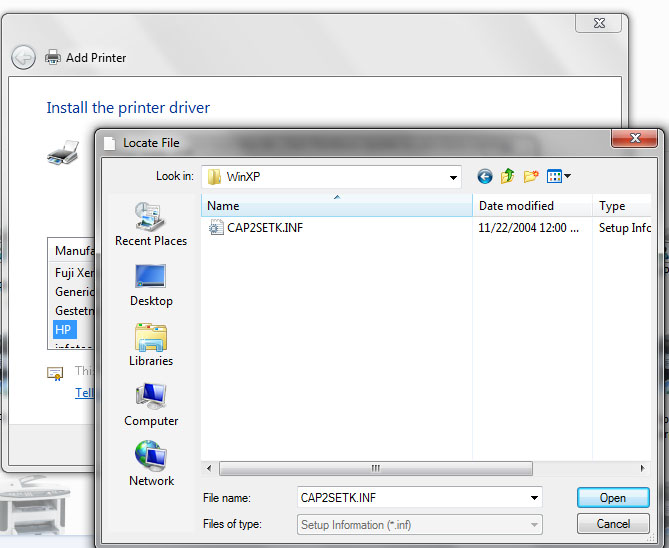Expand the File name dropdown arrow

point(534,498)
